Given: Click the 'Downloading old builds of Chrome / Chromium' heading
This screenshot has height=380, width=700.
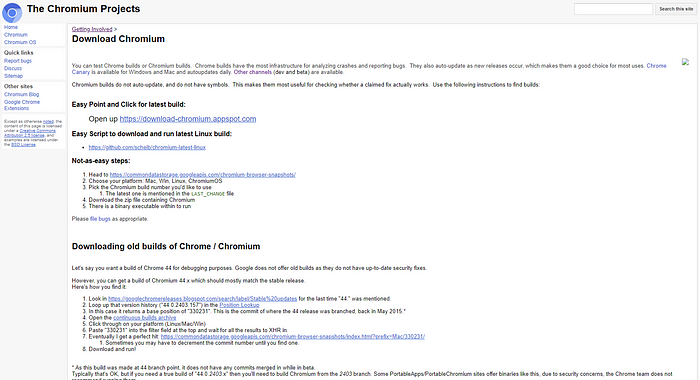Looking at the screenshot, I should (x=166, y=246).
